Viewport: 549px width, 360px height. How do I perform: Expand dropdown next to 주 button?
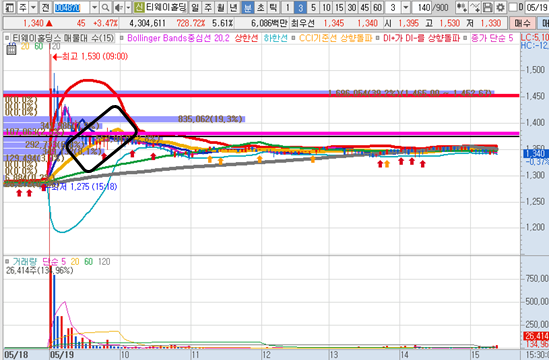[x=33, y=7]
